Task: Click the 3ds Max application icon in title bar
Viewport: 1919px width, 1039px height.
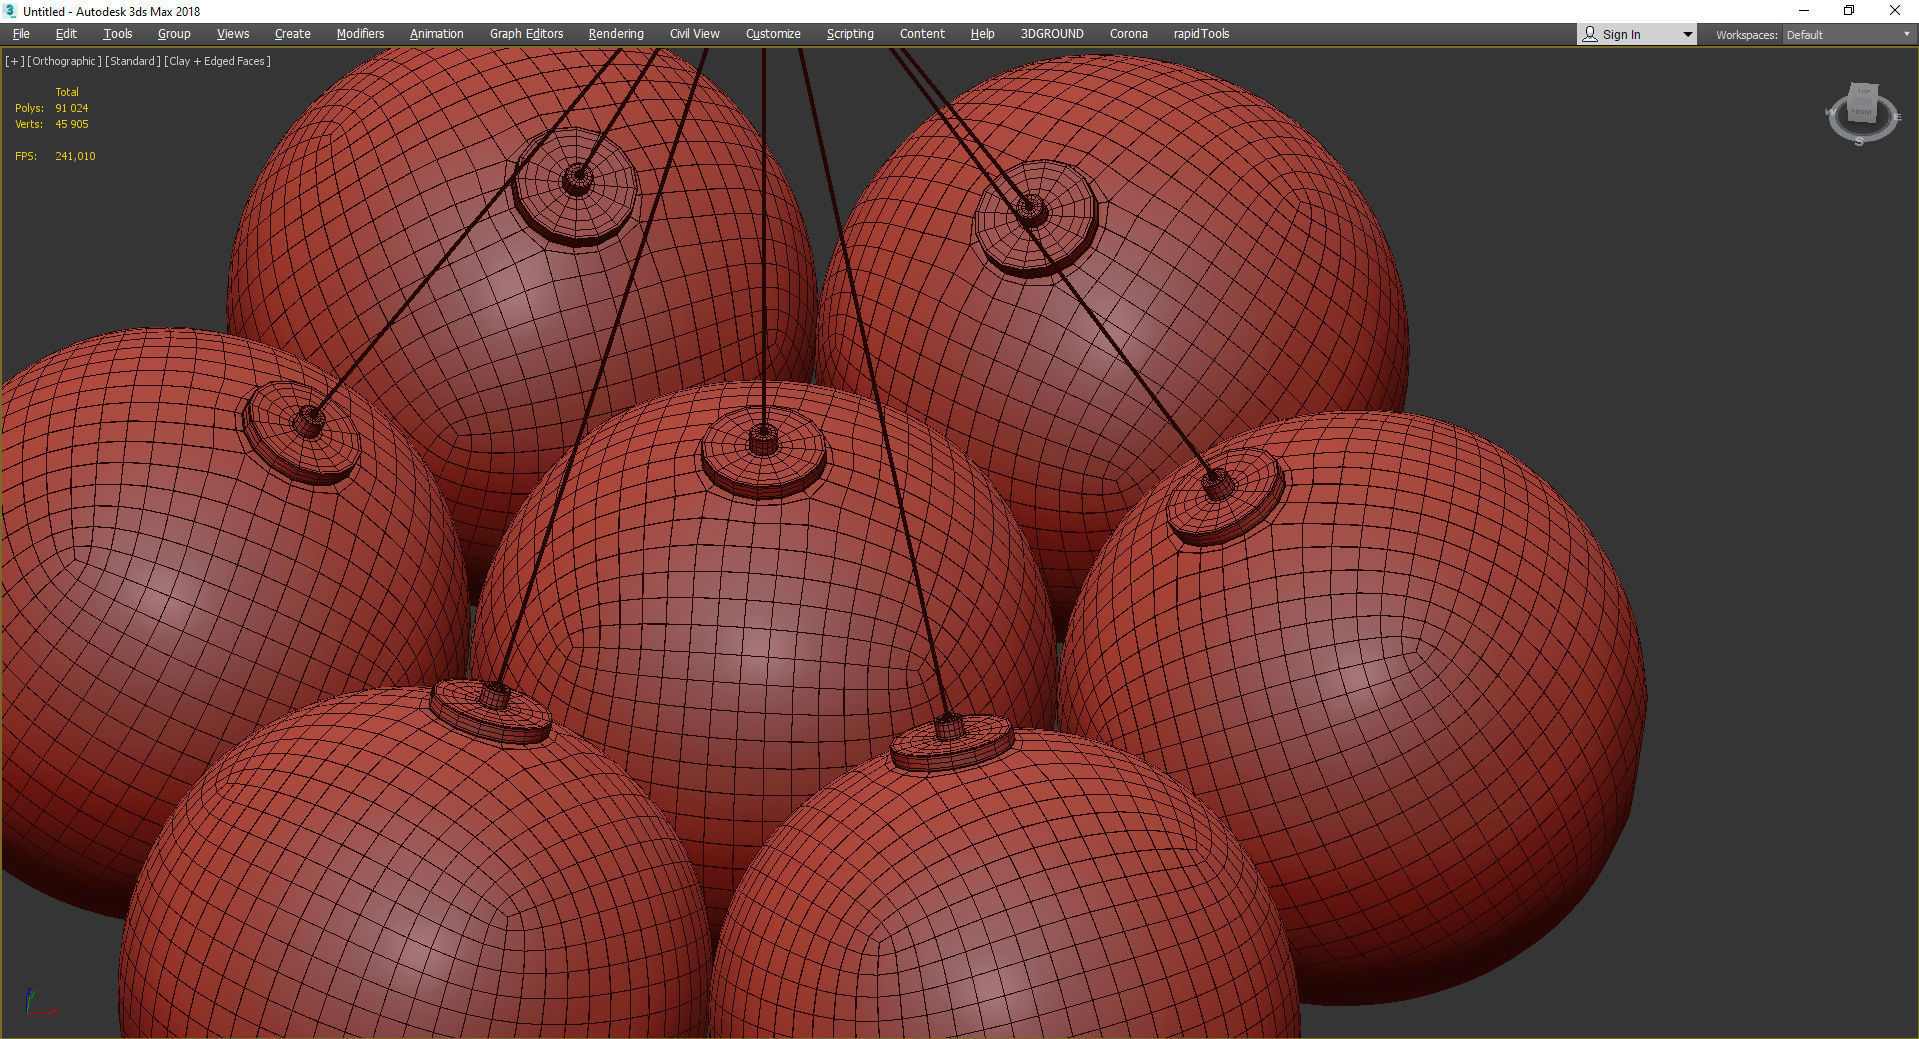Action: click(8, 11)
